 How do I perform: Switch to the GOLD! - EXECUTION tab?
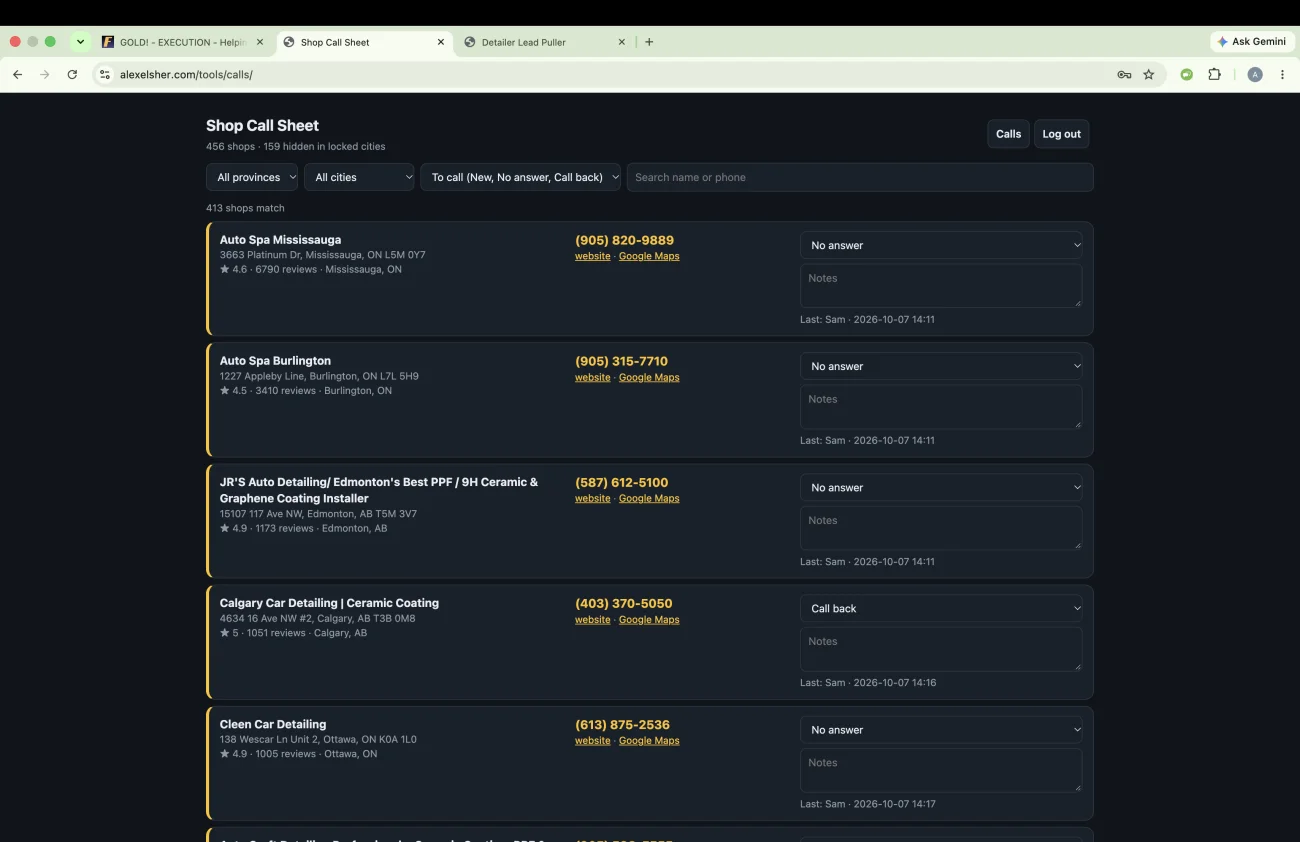182,42
